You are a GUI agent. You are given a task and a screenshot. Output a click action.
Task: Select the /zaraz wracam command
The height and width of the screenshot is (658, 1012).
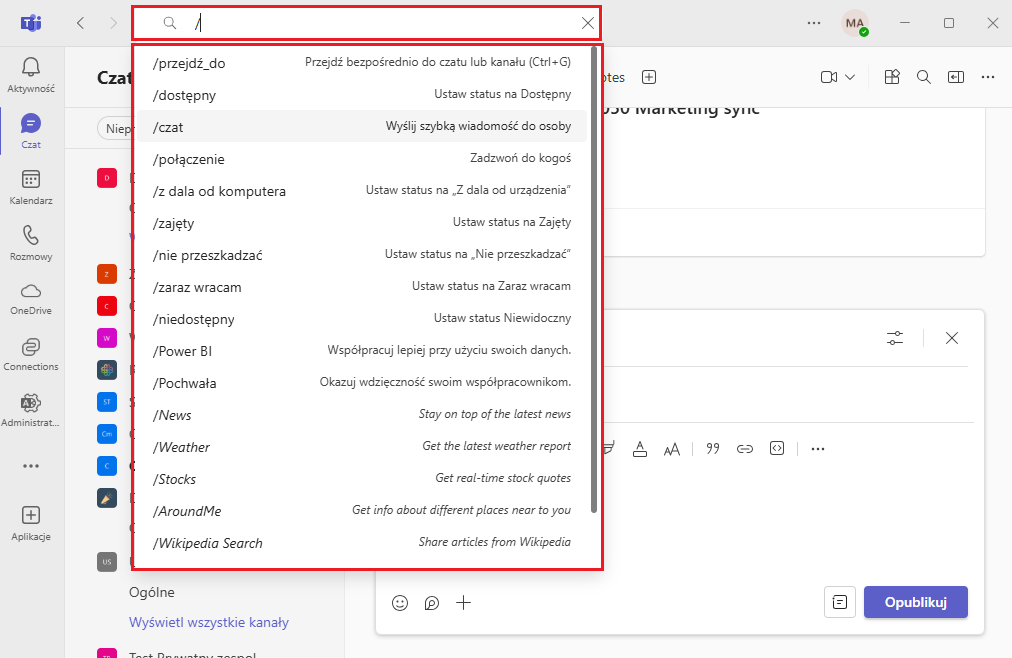pyautogui.click(x=362, y=286)
